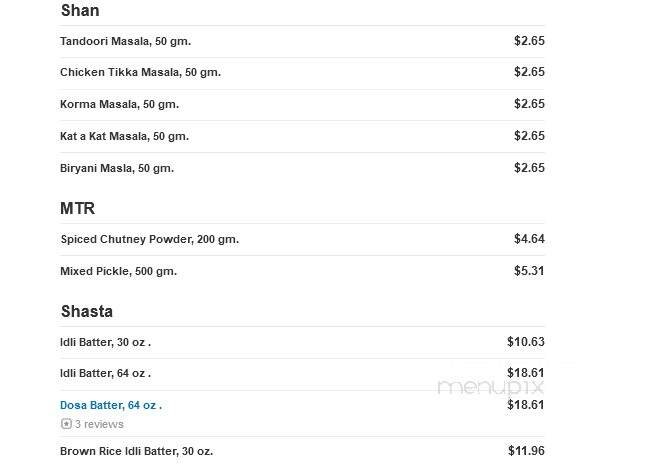Select Tandoori Masala, 50 gm. item
Screen dimensions: 670x470
tap(125, 41)
